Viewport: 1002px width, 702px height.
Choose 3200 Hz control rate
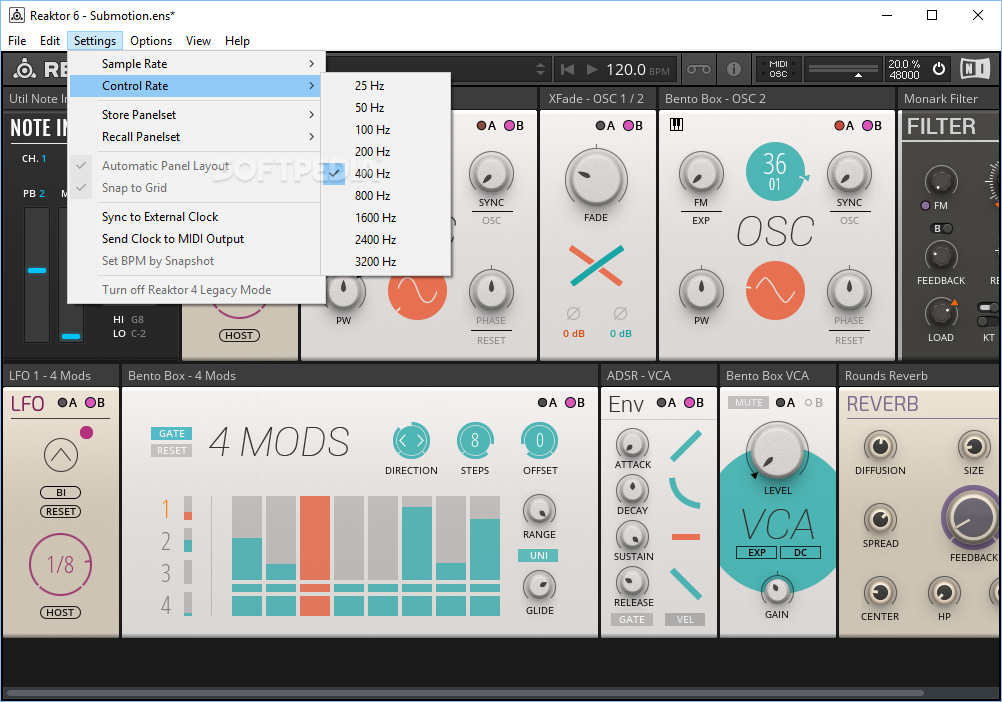387,262
